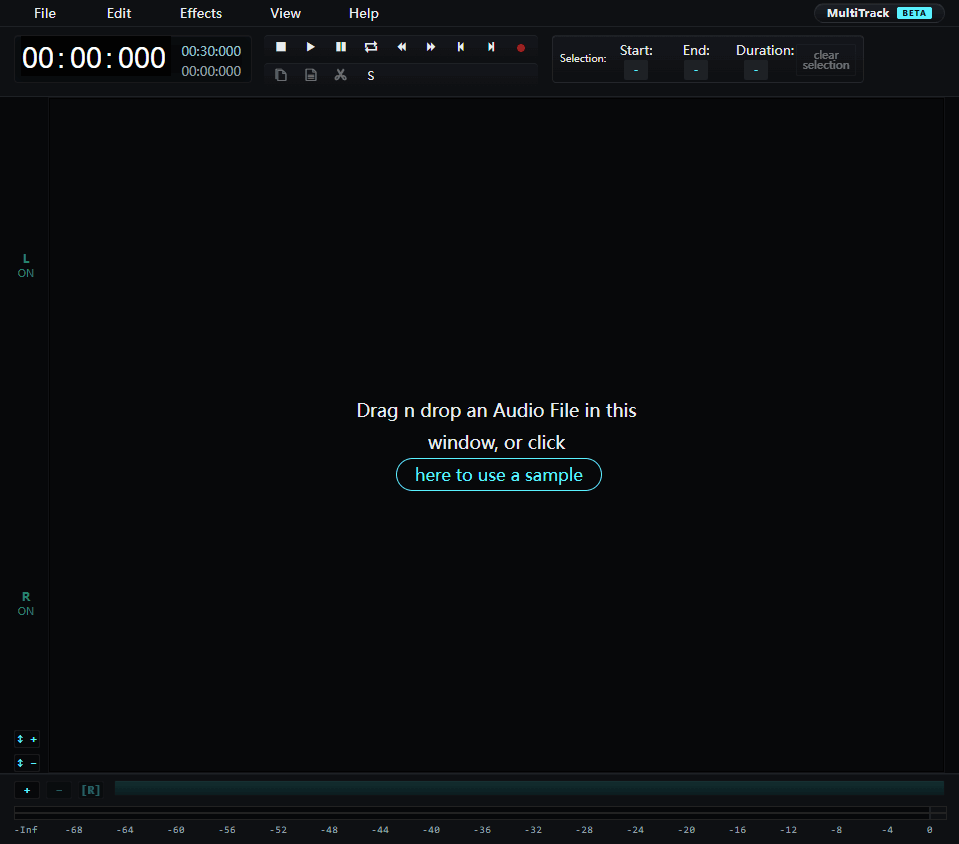Viewport: 959px width, 844px height.
Task: Toggle loop playback icon
Action: point(371,47)
